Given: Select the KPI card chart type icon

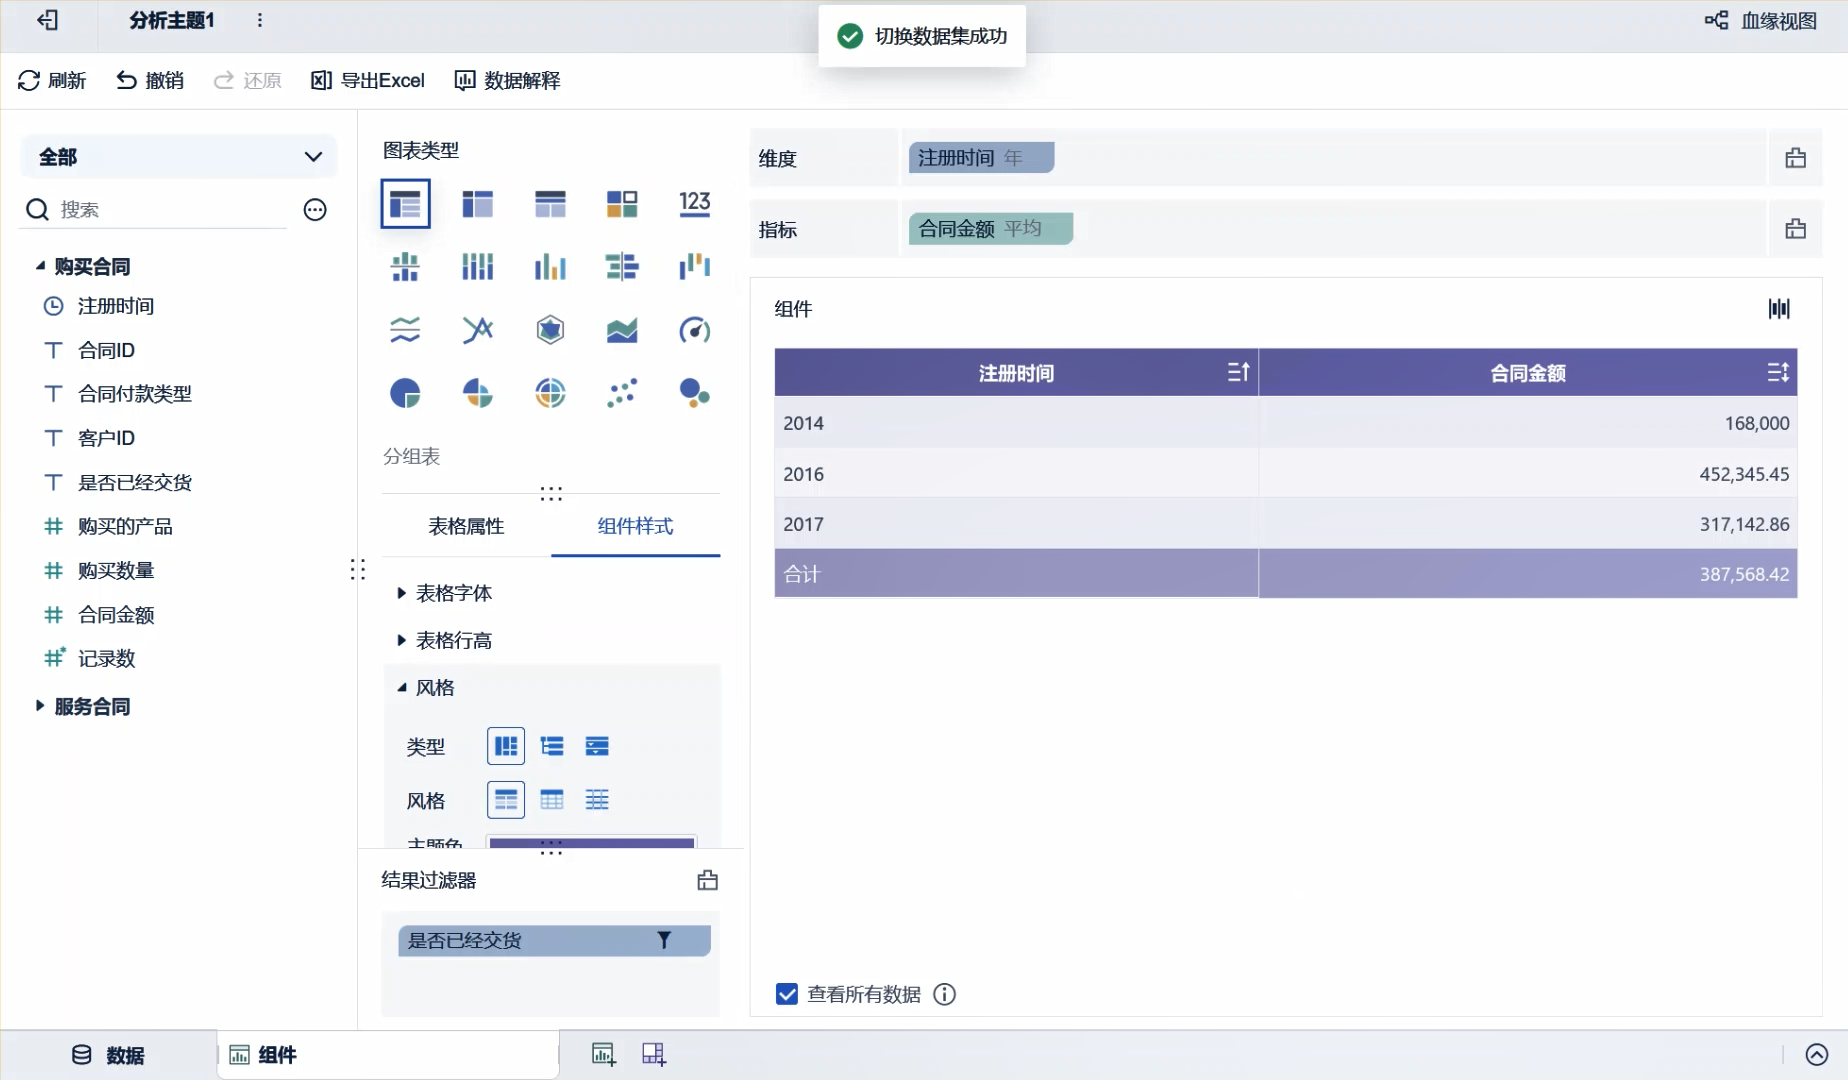Looking at the screenshot, I should tap(622, 204).
